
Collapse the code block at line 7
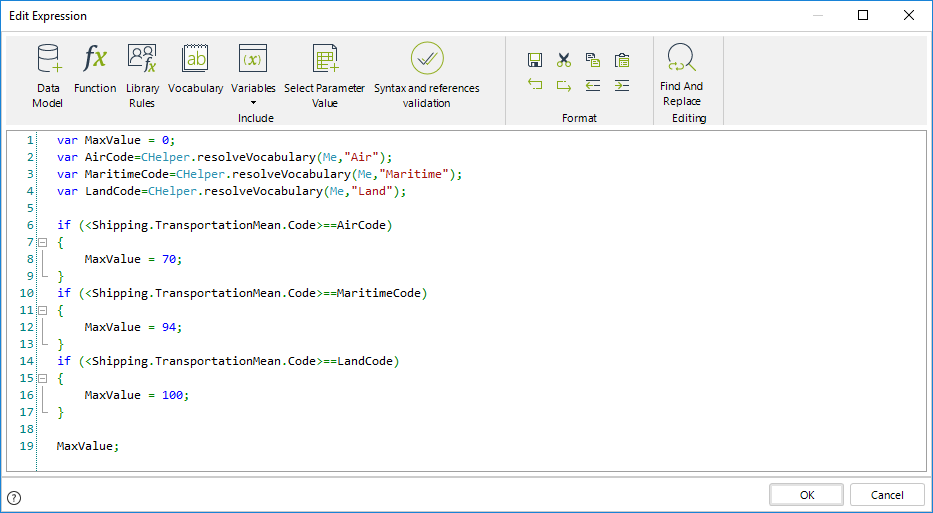tap(42, 242)
